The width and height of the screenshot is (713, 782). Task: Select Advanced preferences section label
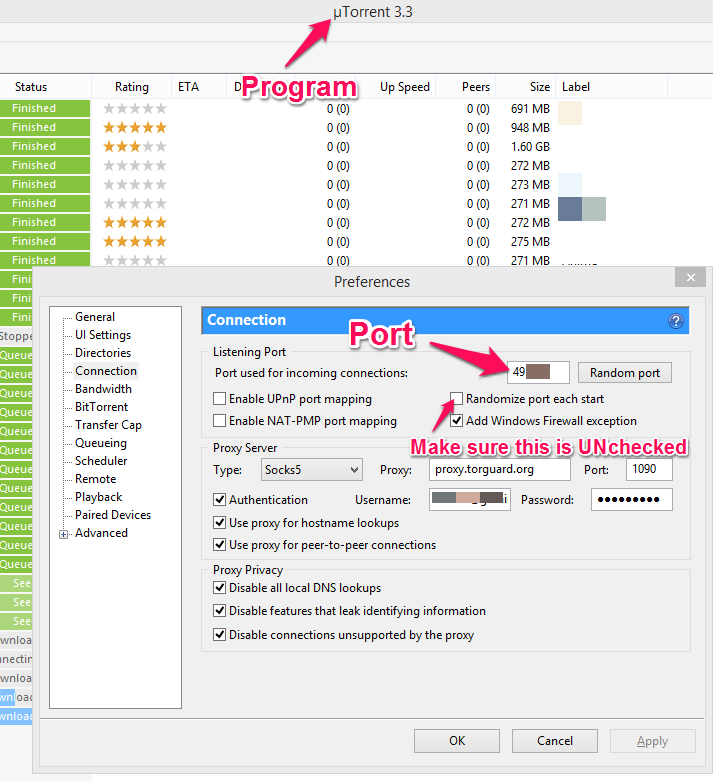101,533
